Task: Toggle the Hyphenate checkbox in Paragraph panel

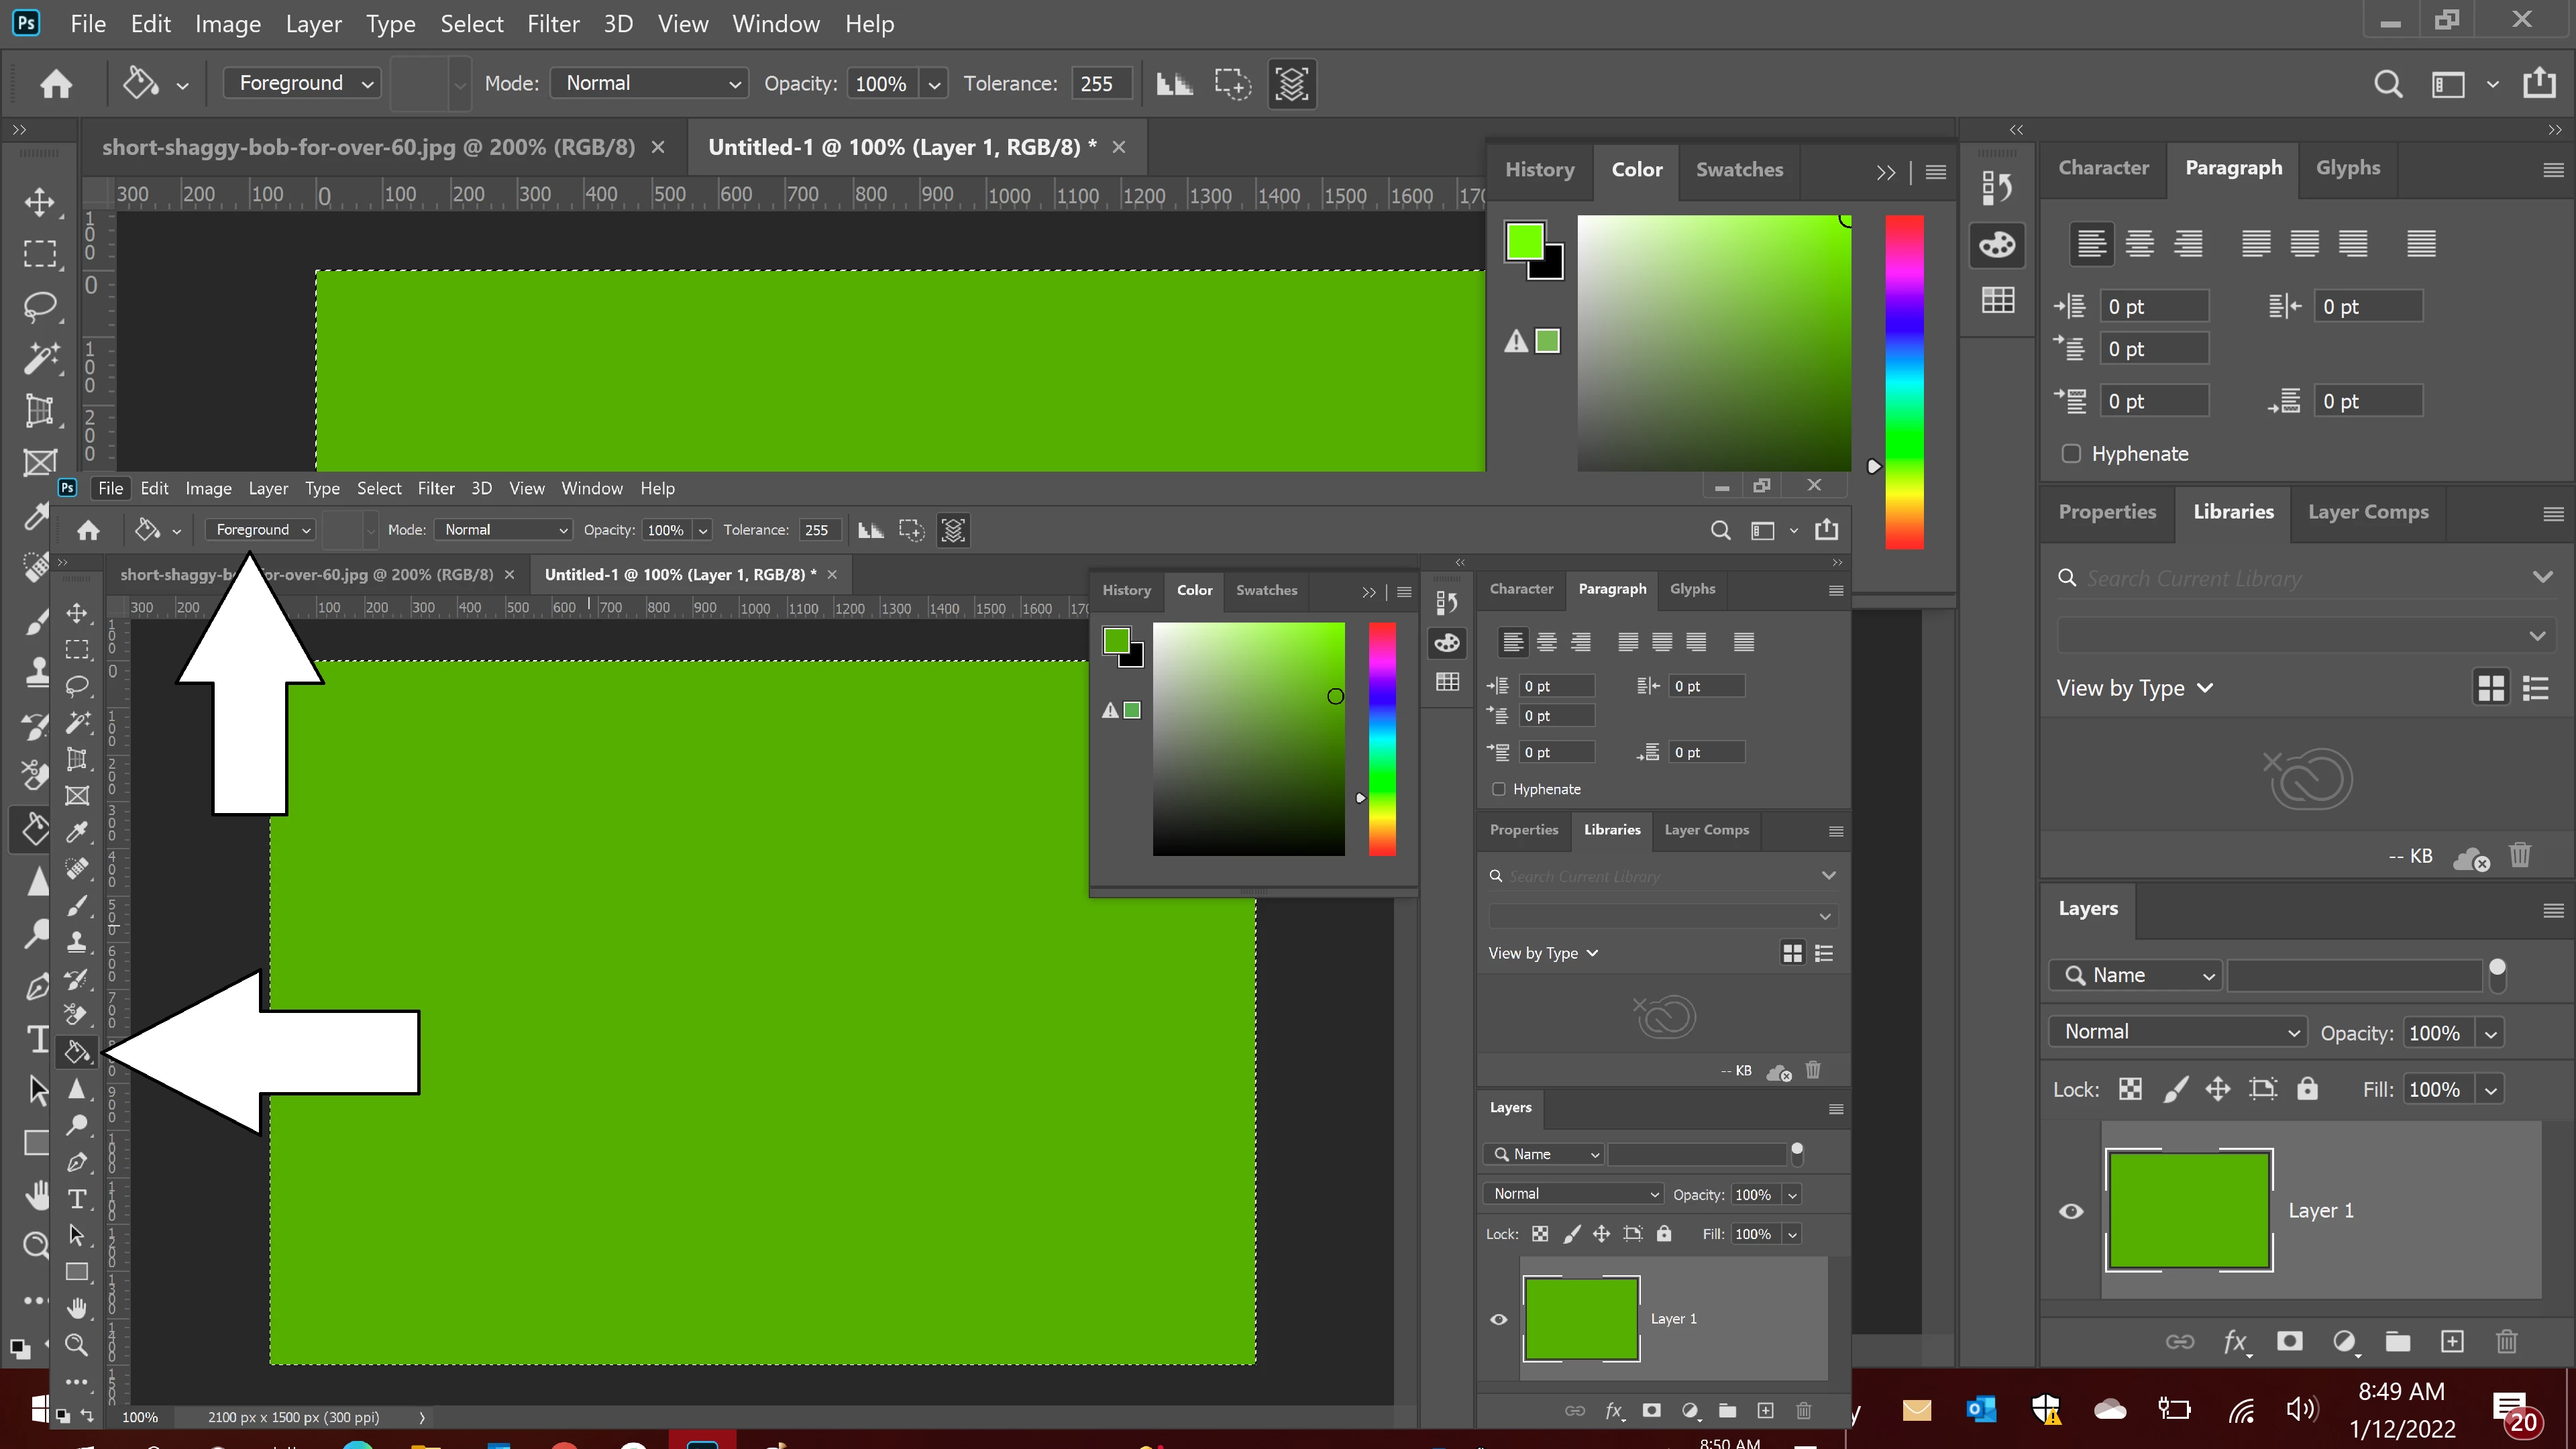Action: click(2071, 454)
